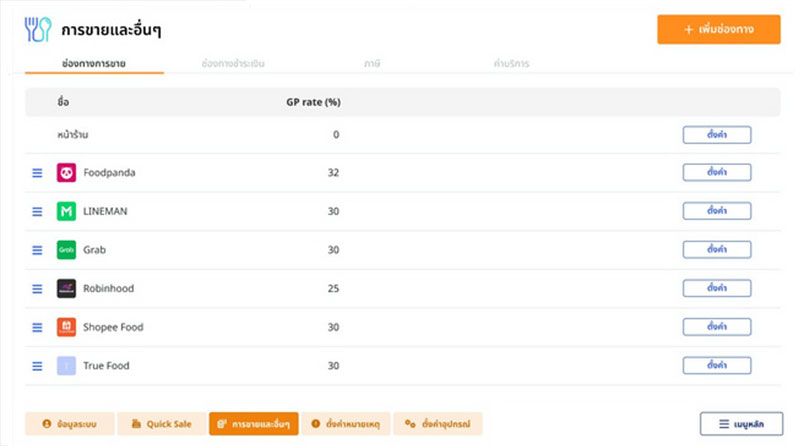
Task: Open ตั้งค่า for the LINEMAN channel
Action: coord(716,212)
